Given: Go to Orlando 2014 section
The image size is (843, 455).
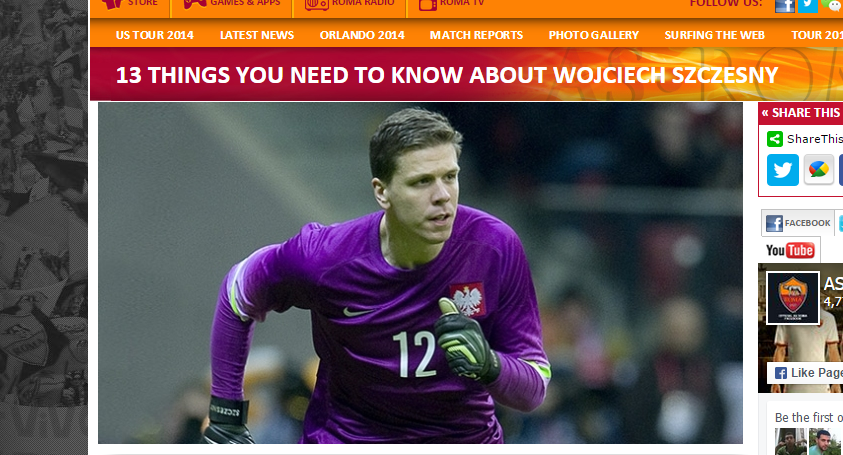Looking at the screenshot, I should (362, 35).
